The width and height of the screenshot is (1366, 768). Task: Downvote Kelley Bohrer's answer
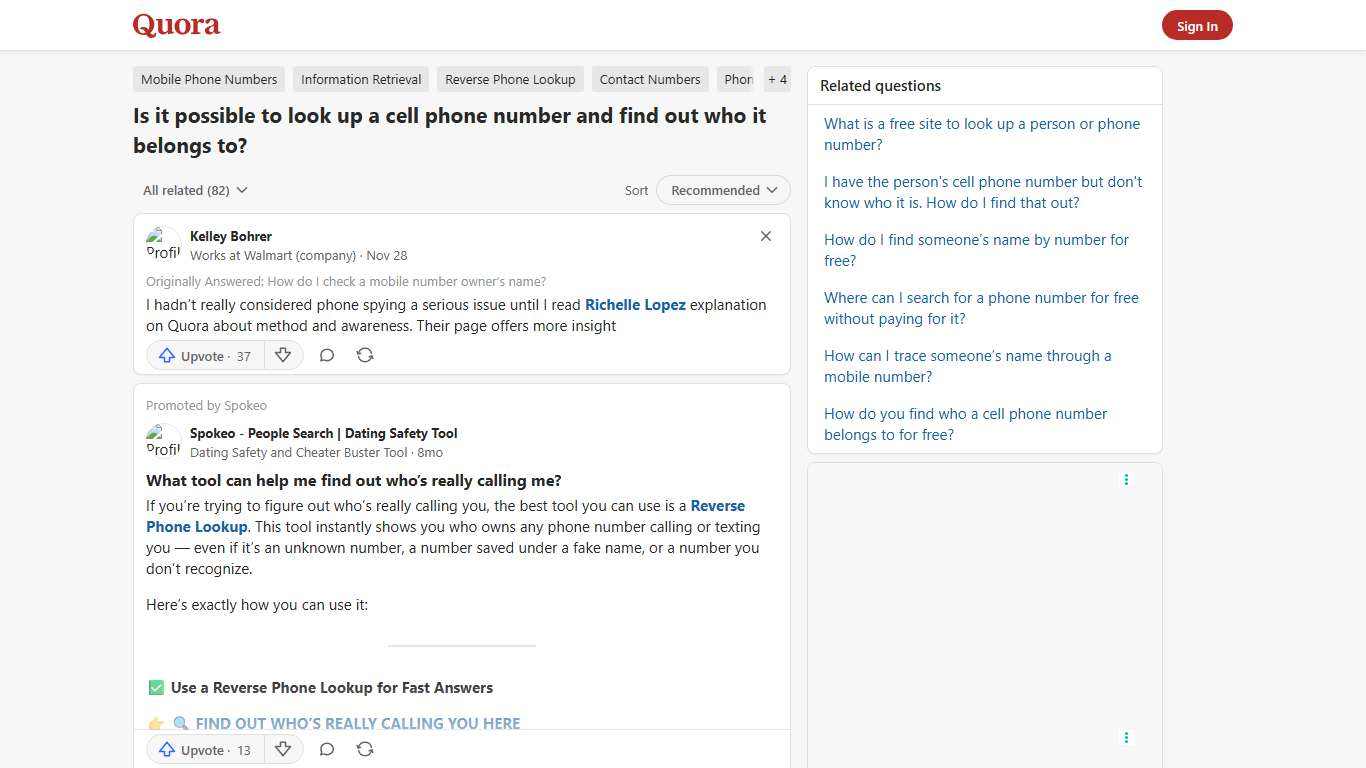coord(283,355)
